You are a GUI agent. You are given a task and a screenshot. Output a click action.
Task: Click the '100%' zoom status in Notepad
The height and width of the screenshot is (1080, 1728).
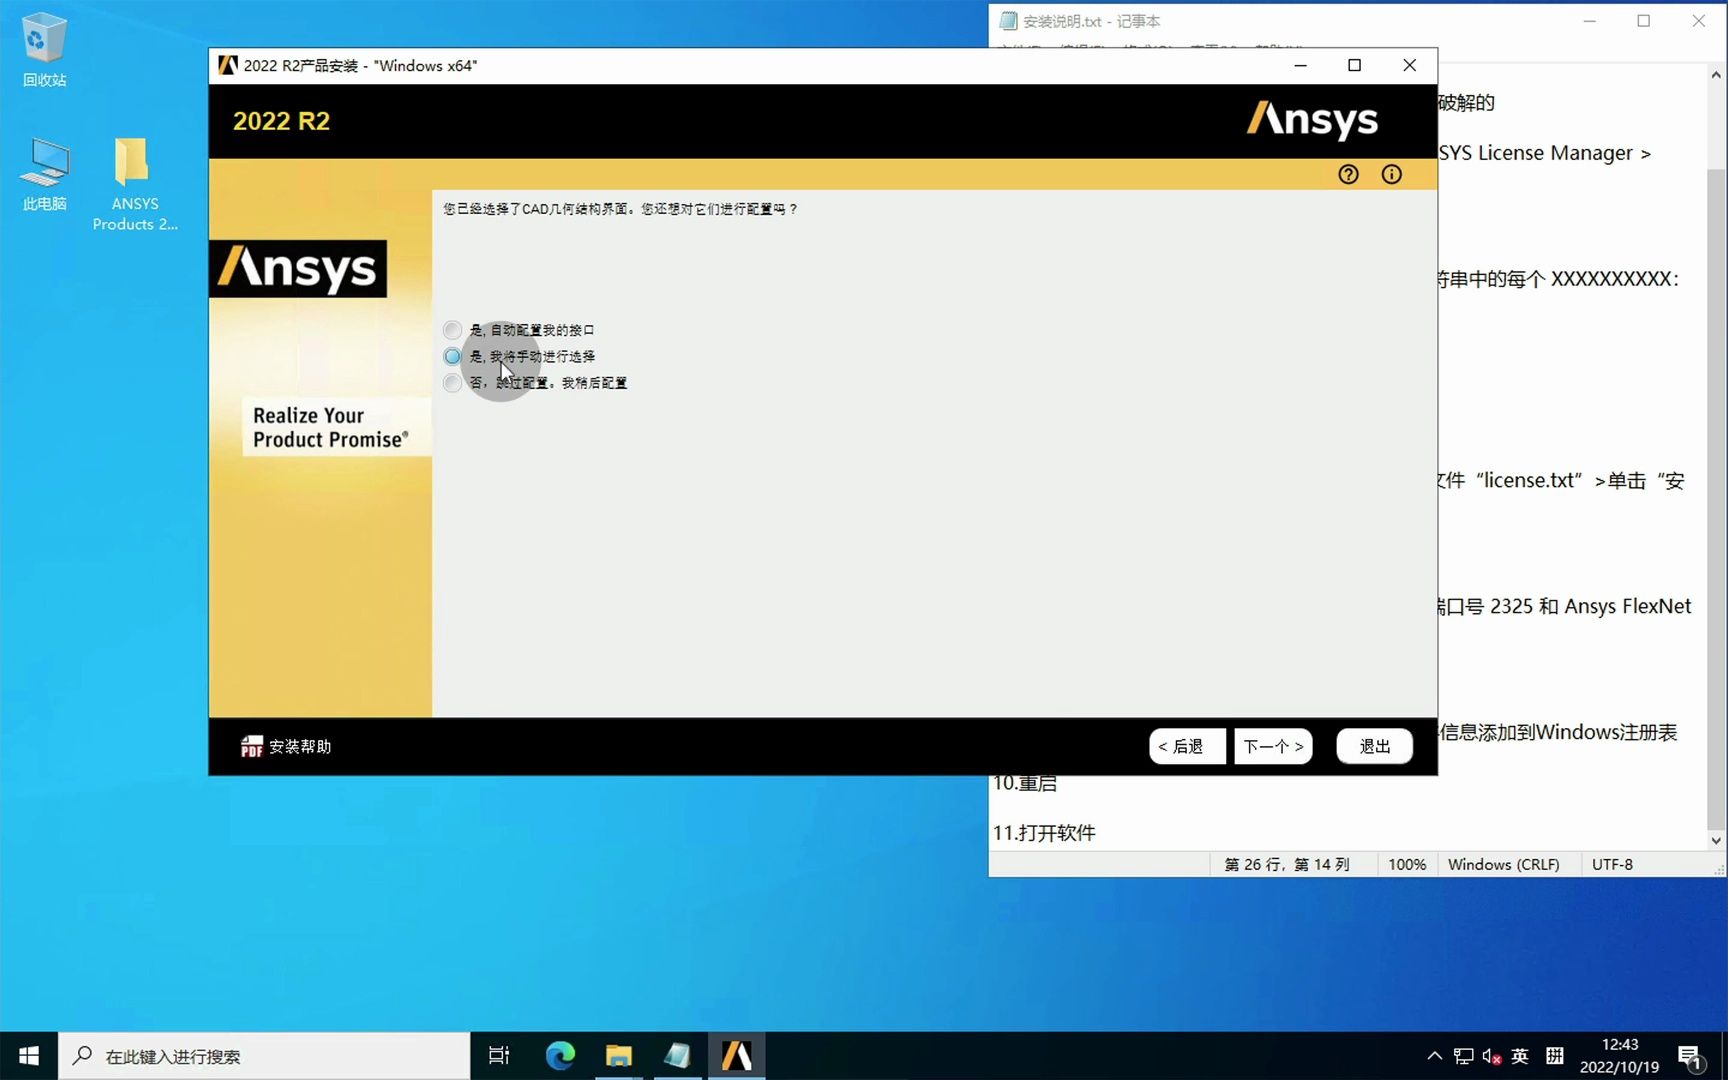pos(1407,864)
